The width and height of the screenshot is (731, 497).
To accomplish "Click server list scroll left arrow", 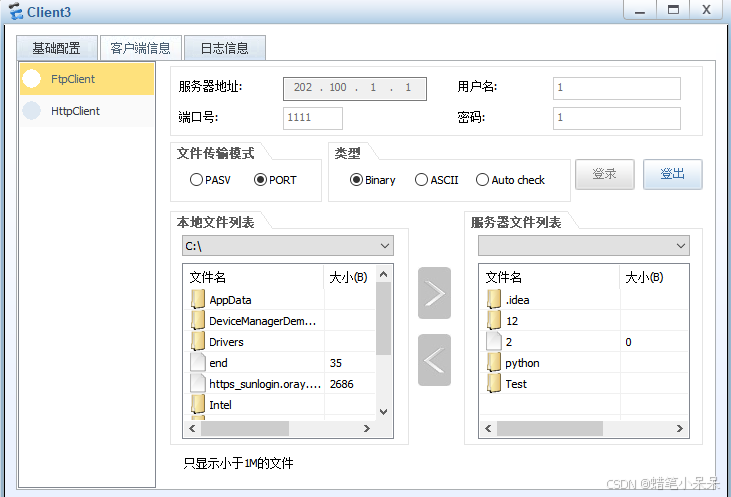I will click(488, 428).
